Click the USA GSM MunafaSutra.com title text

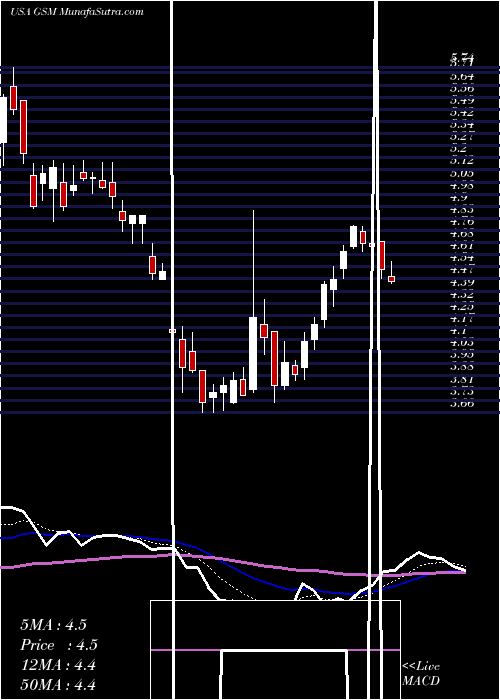point(77,12)
